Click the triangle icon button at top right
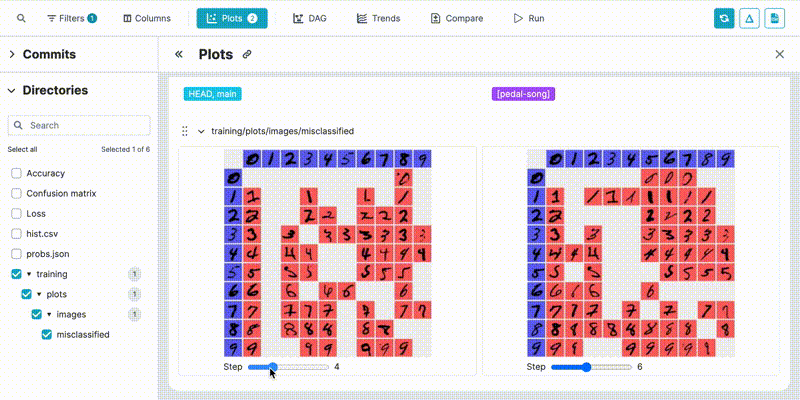The width and height of the screenshot is (800, 400). coord(749,18)
